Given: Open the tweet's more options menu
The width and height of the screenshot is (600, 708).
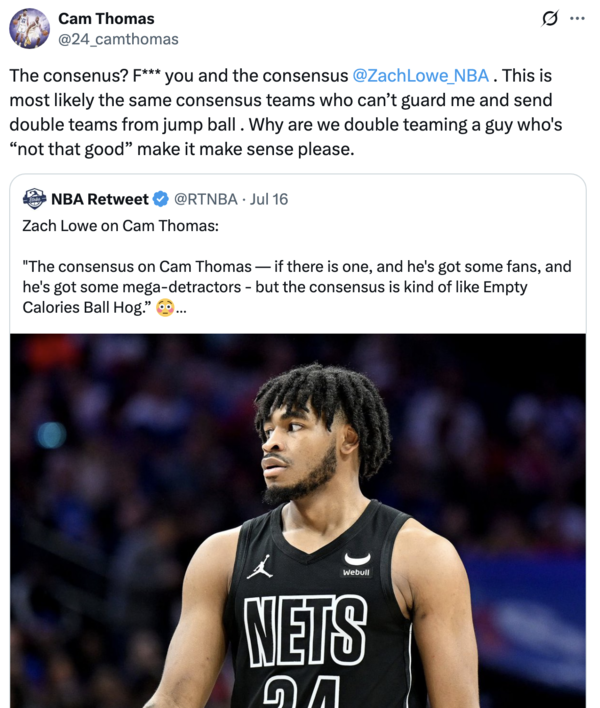Looking at the screenshot, I should click(x=577, y=19).
